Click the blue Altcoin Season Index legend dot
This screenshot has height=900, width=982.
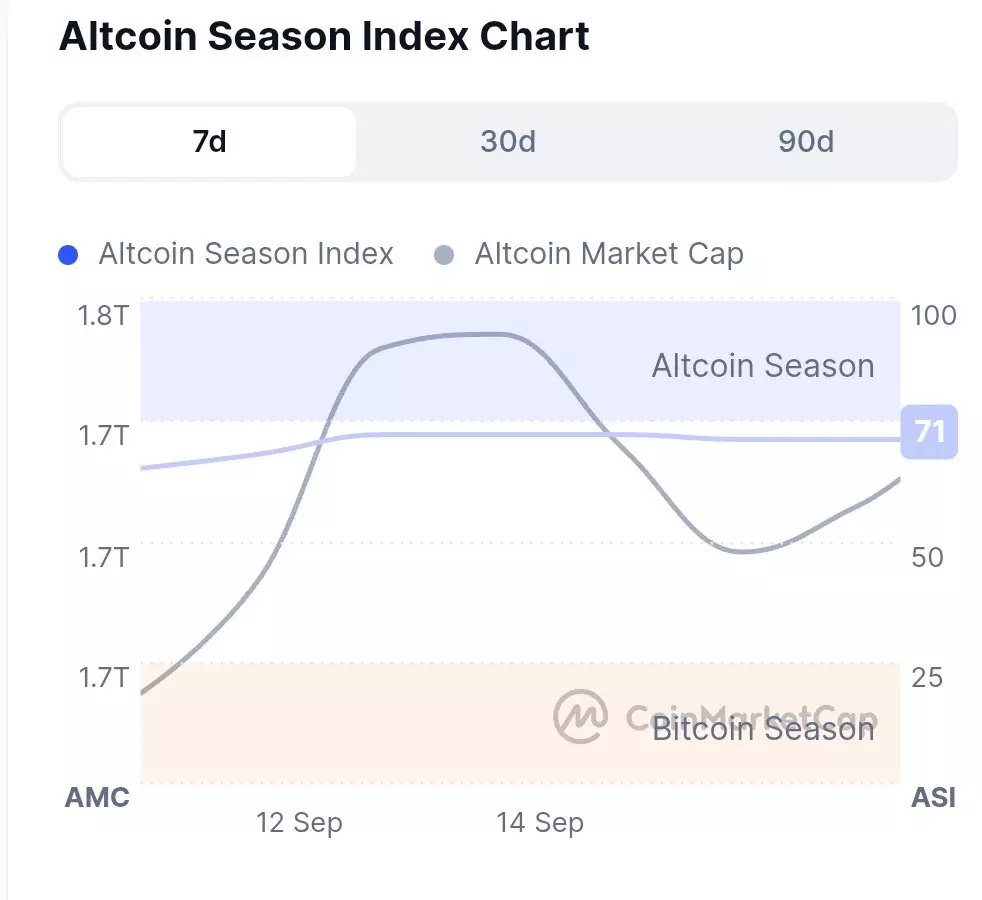pos(68,254)
